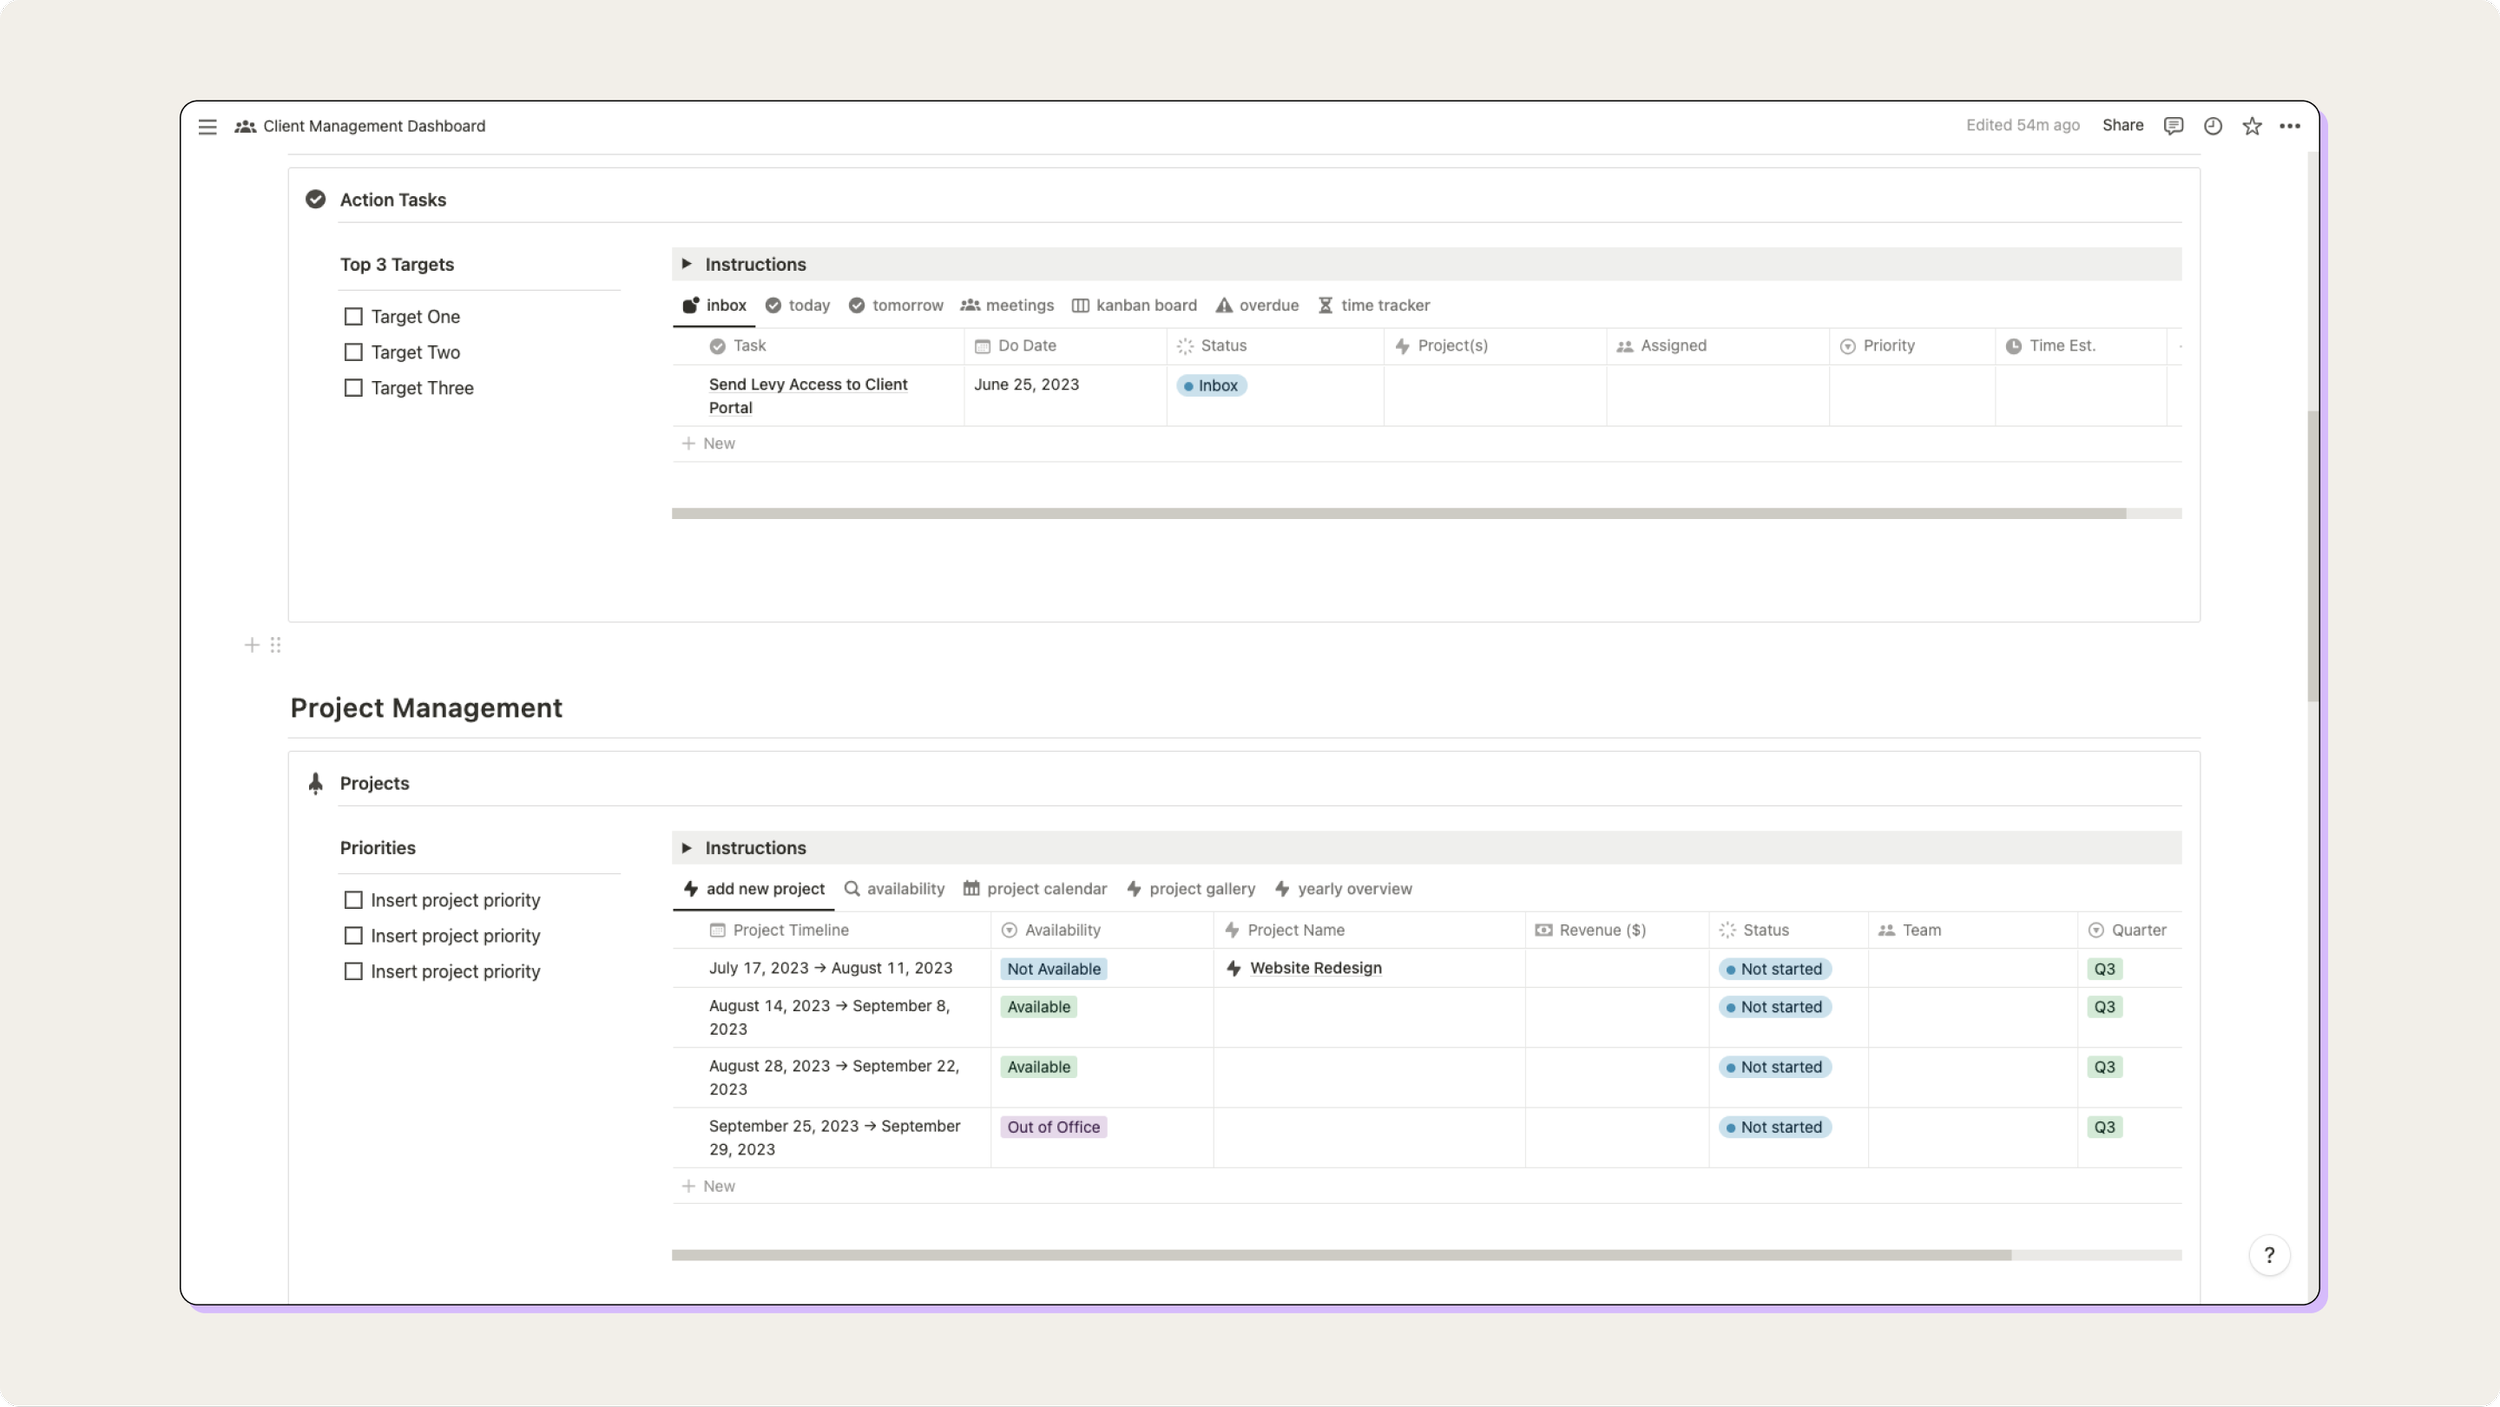The height and width of the screenshot is (1407, 2500).
Task: View page update history clock icon
Action: pyautogui.click(x=2213, y=126)
